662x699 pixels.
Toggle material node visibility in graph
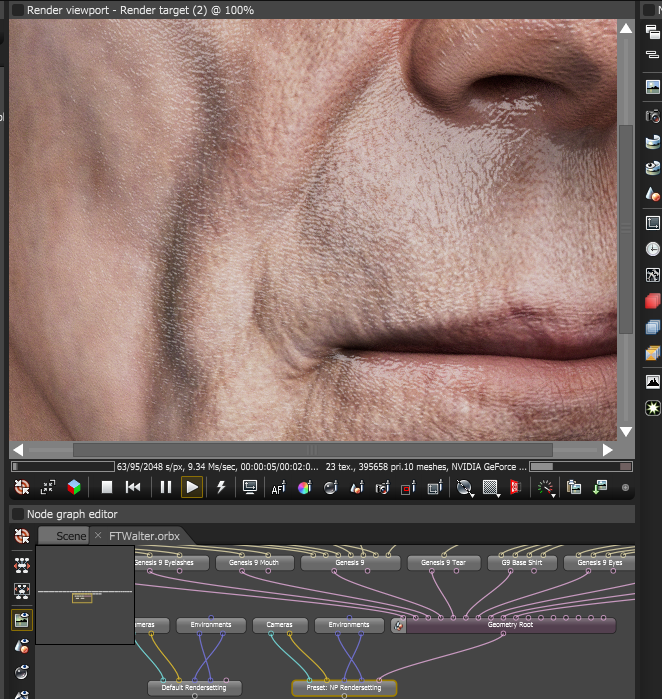(22, 672)
